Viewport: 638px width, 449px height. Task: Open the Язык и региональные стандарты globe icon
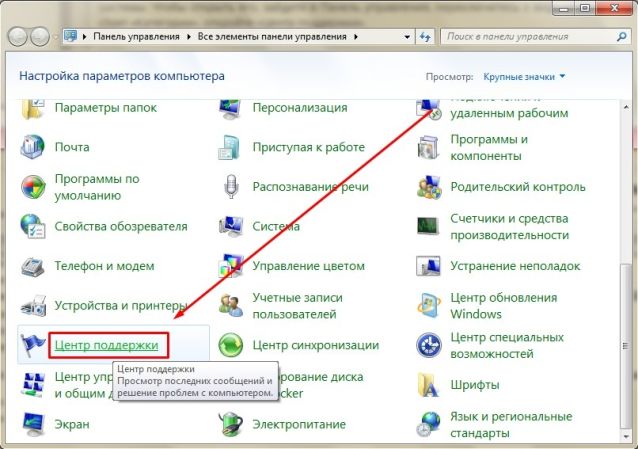point(430,425)
